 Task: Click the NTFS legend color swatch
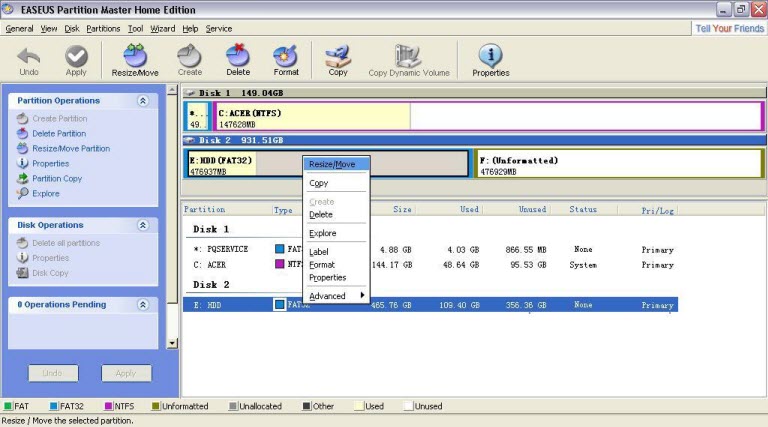click(108, 406)
